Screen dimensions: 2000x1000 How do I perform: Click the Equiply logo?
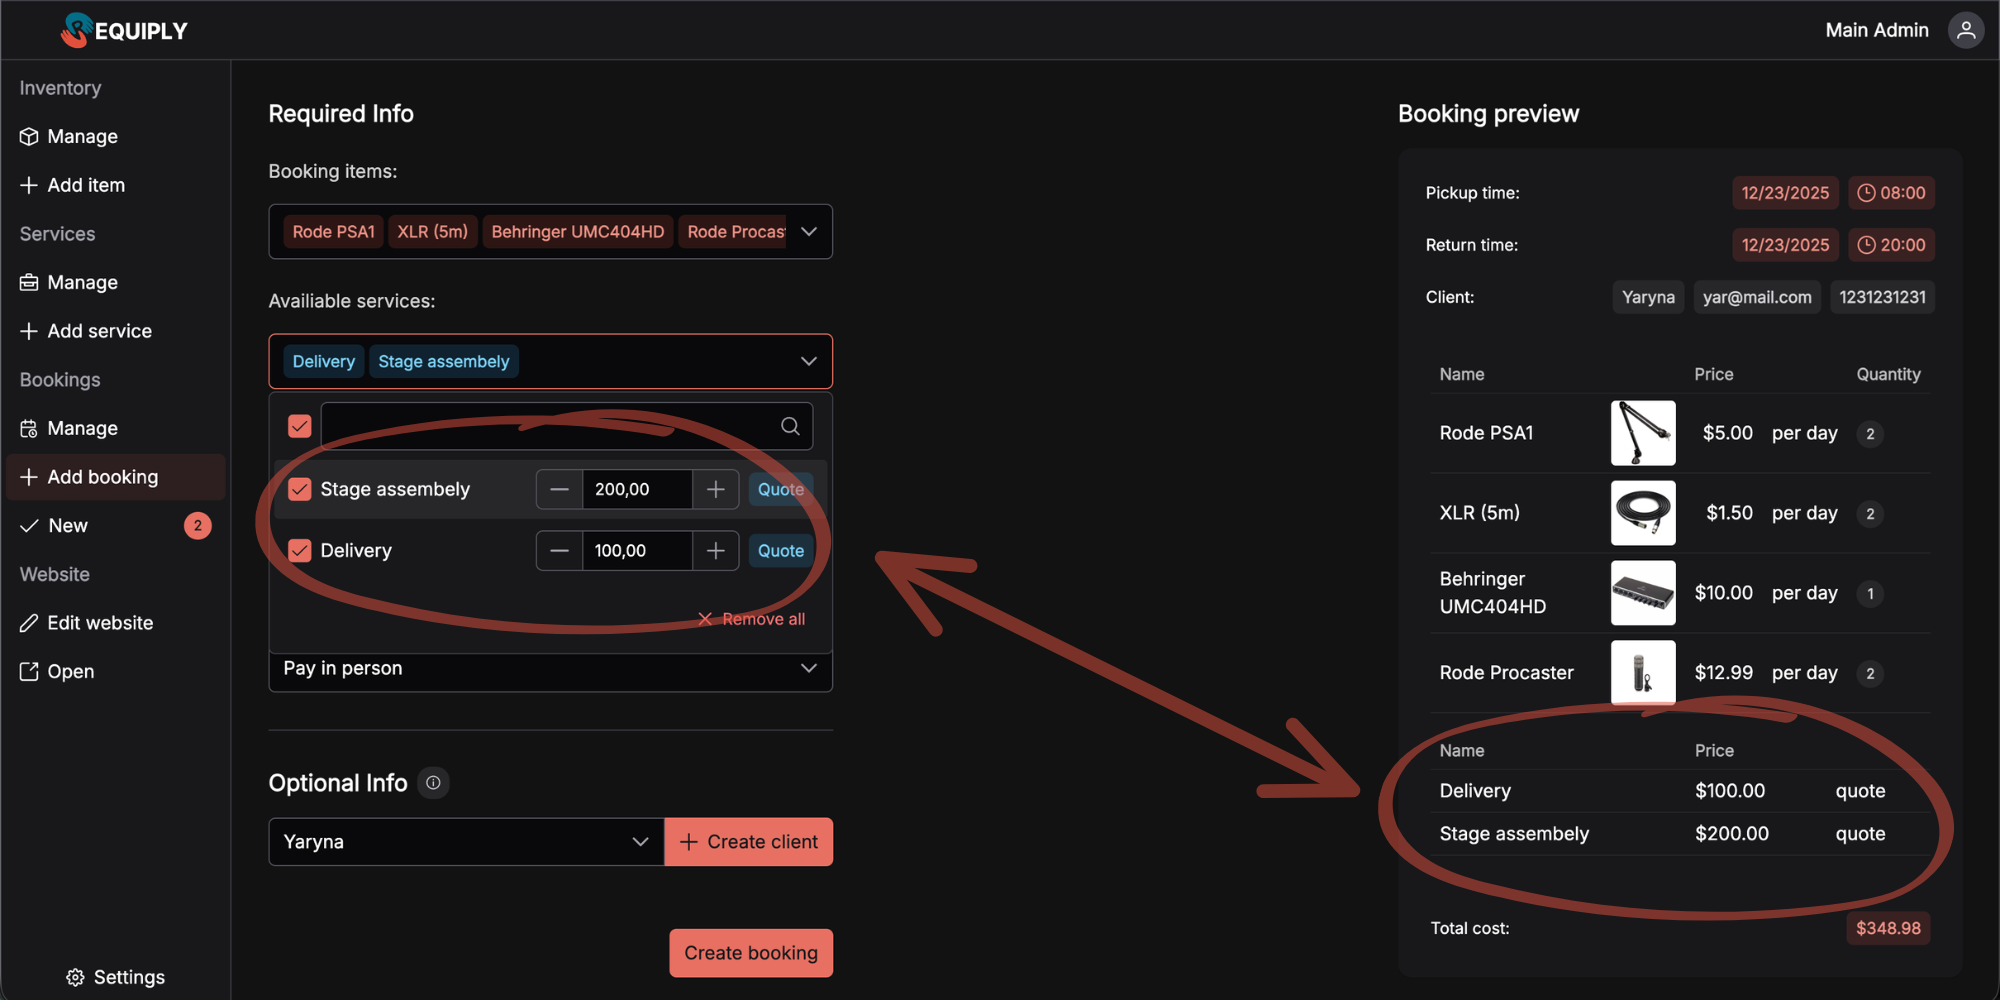click(124, 30)
